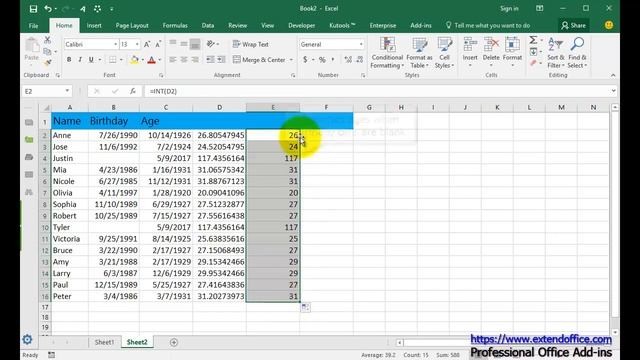Open Font Settings dialog launcher
Image resolution: width=640 pixels, height=360 pixels.
161,75
